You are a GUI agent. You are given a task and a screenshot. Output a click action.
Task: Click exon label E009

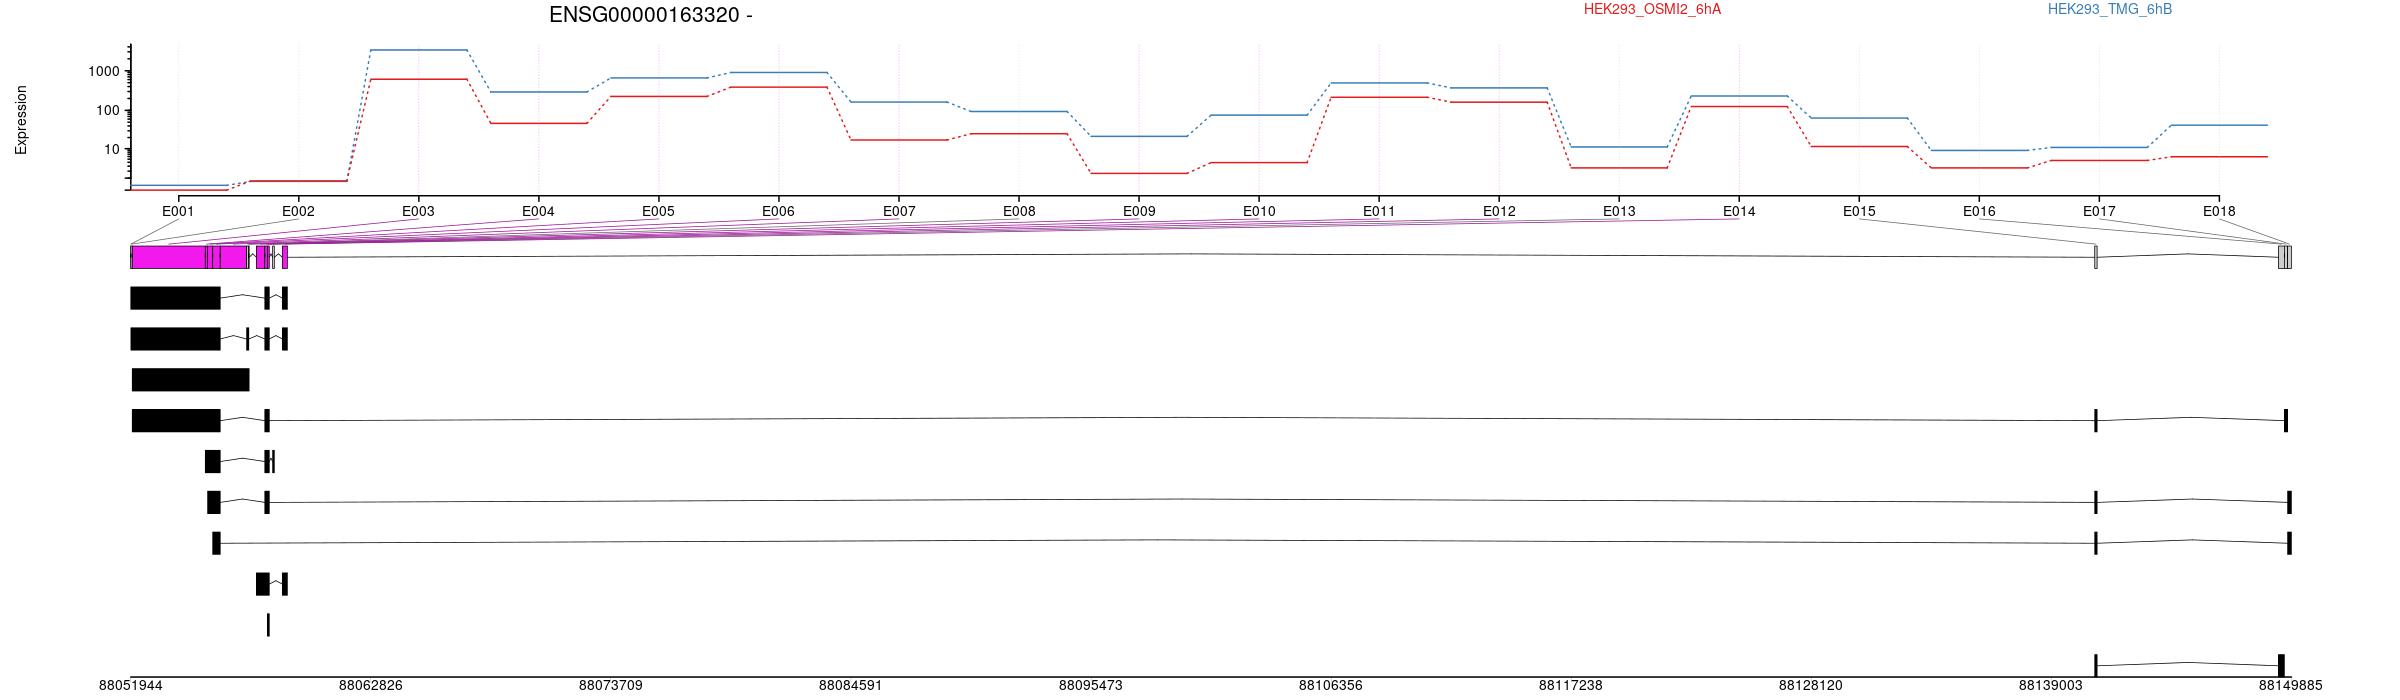click(x=1139, y=211)
